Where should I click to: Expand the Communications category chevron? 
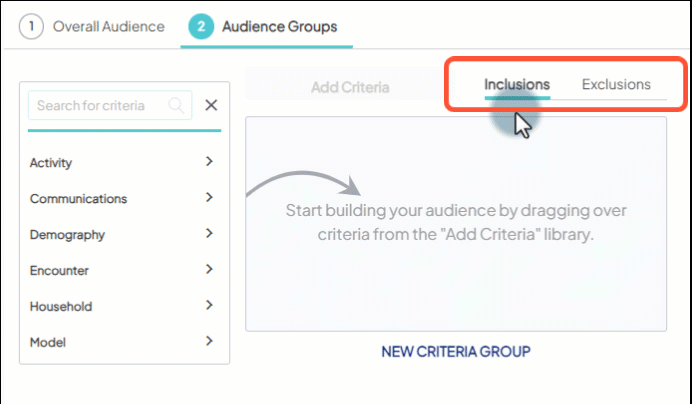pos(210,197)
